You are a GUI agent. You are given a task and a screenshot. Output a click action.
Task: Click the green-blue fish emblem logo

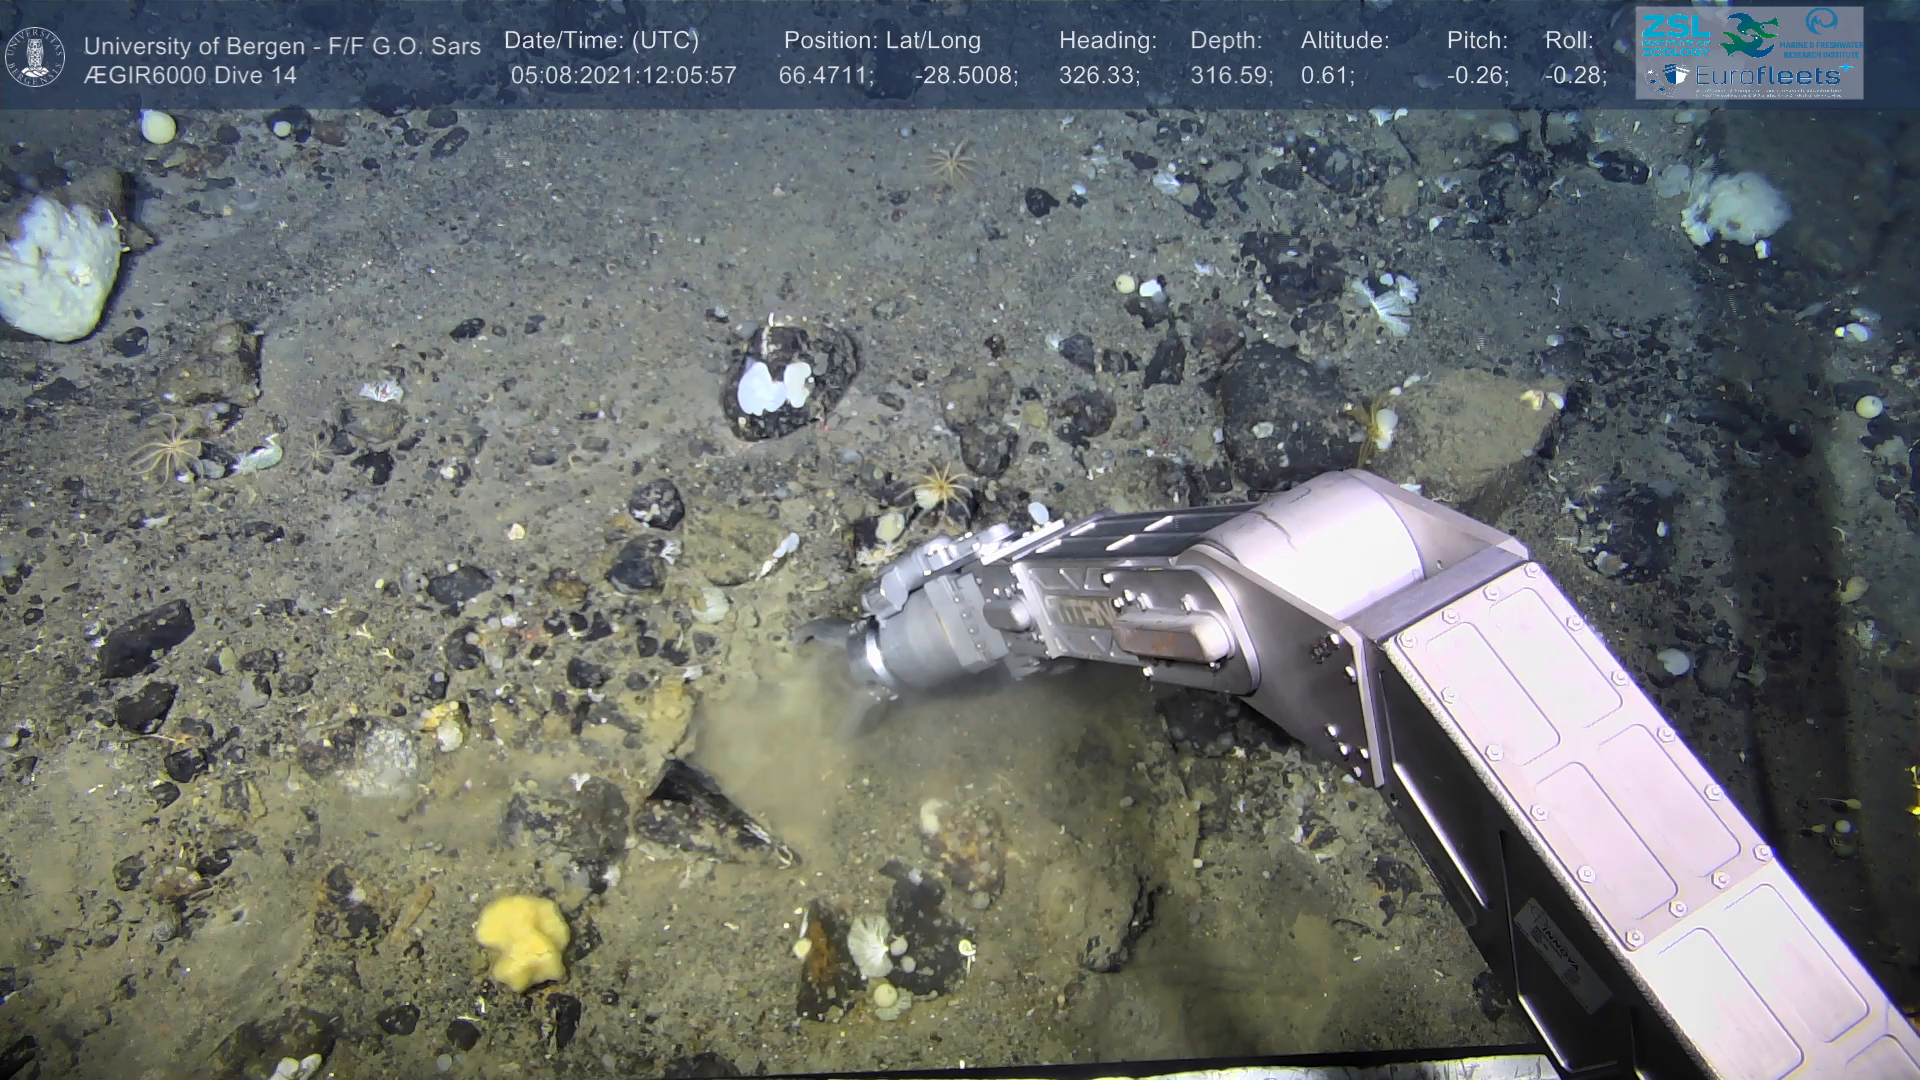1748,36
